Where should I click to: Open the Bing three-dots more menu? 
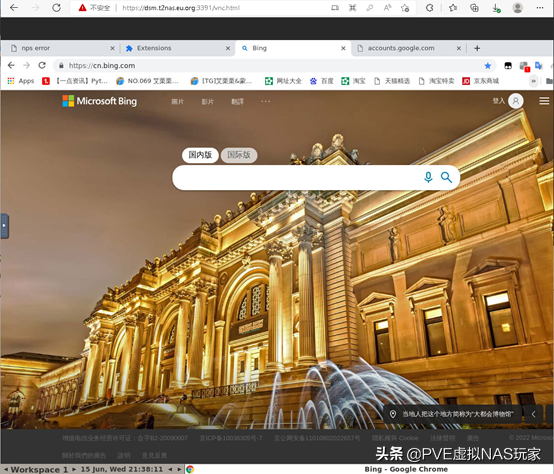[x=266, y=101]
